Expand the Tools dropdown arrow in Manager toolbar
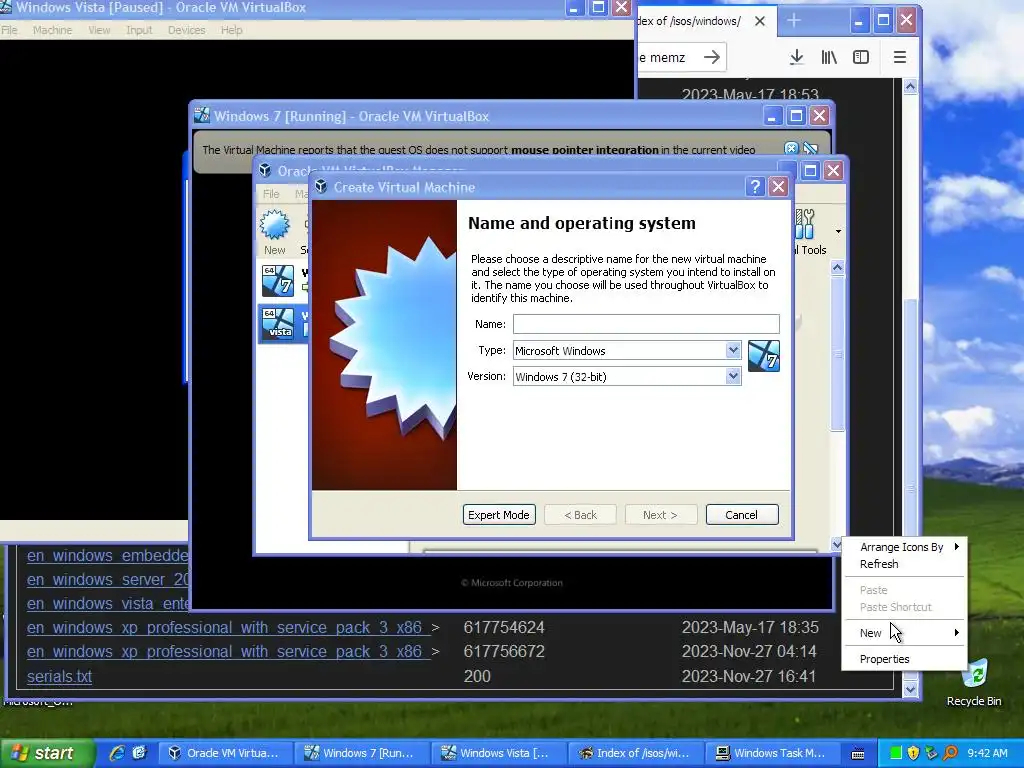Image resolution: width=1024 pixels, height=768 pixels. coord(838,231)
